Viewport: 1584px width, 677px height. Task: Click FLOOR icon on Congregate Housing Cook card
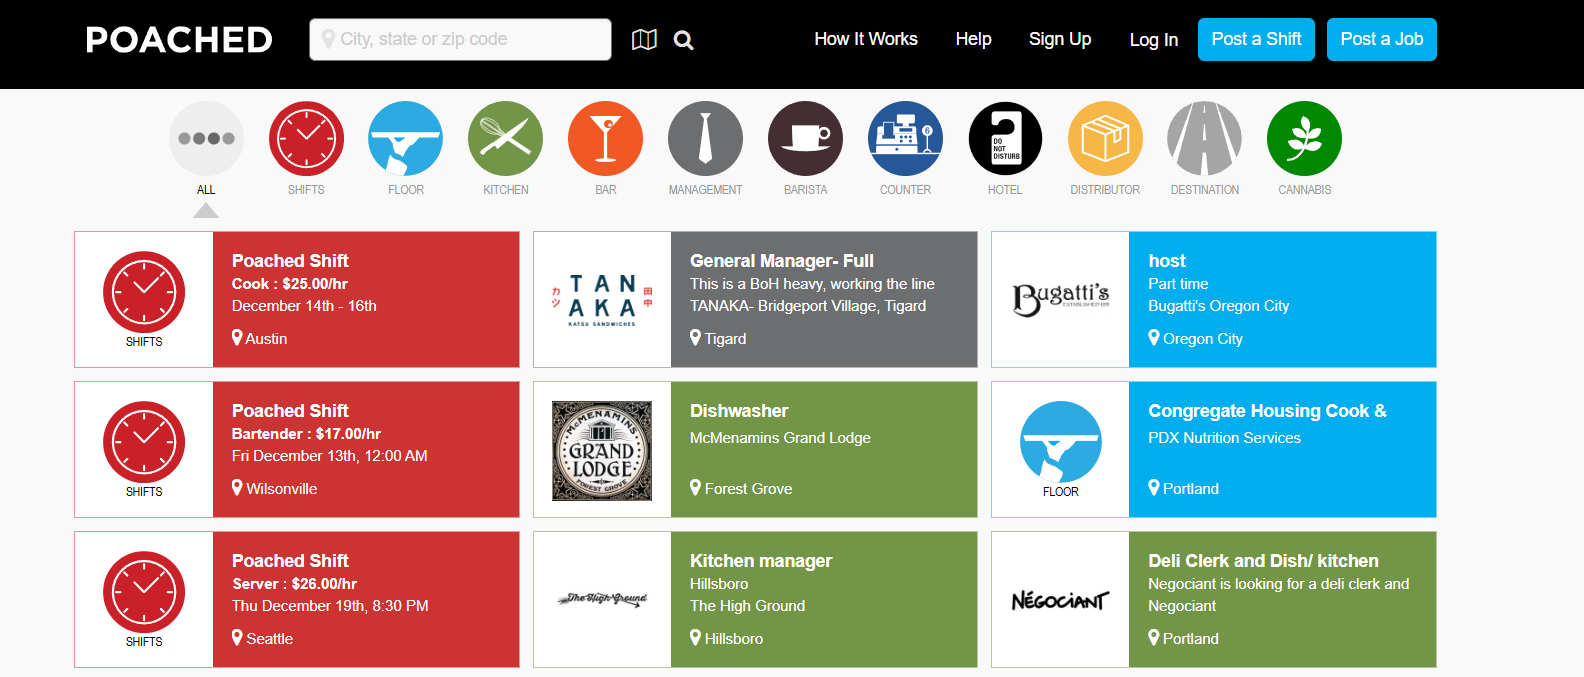(1061, 442)
